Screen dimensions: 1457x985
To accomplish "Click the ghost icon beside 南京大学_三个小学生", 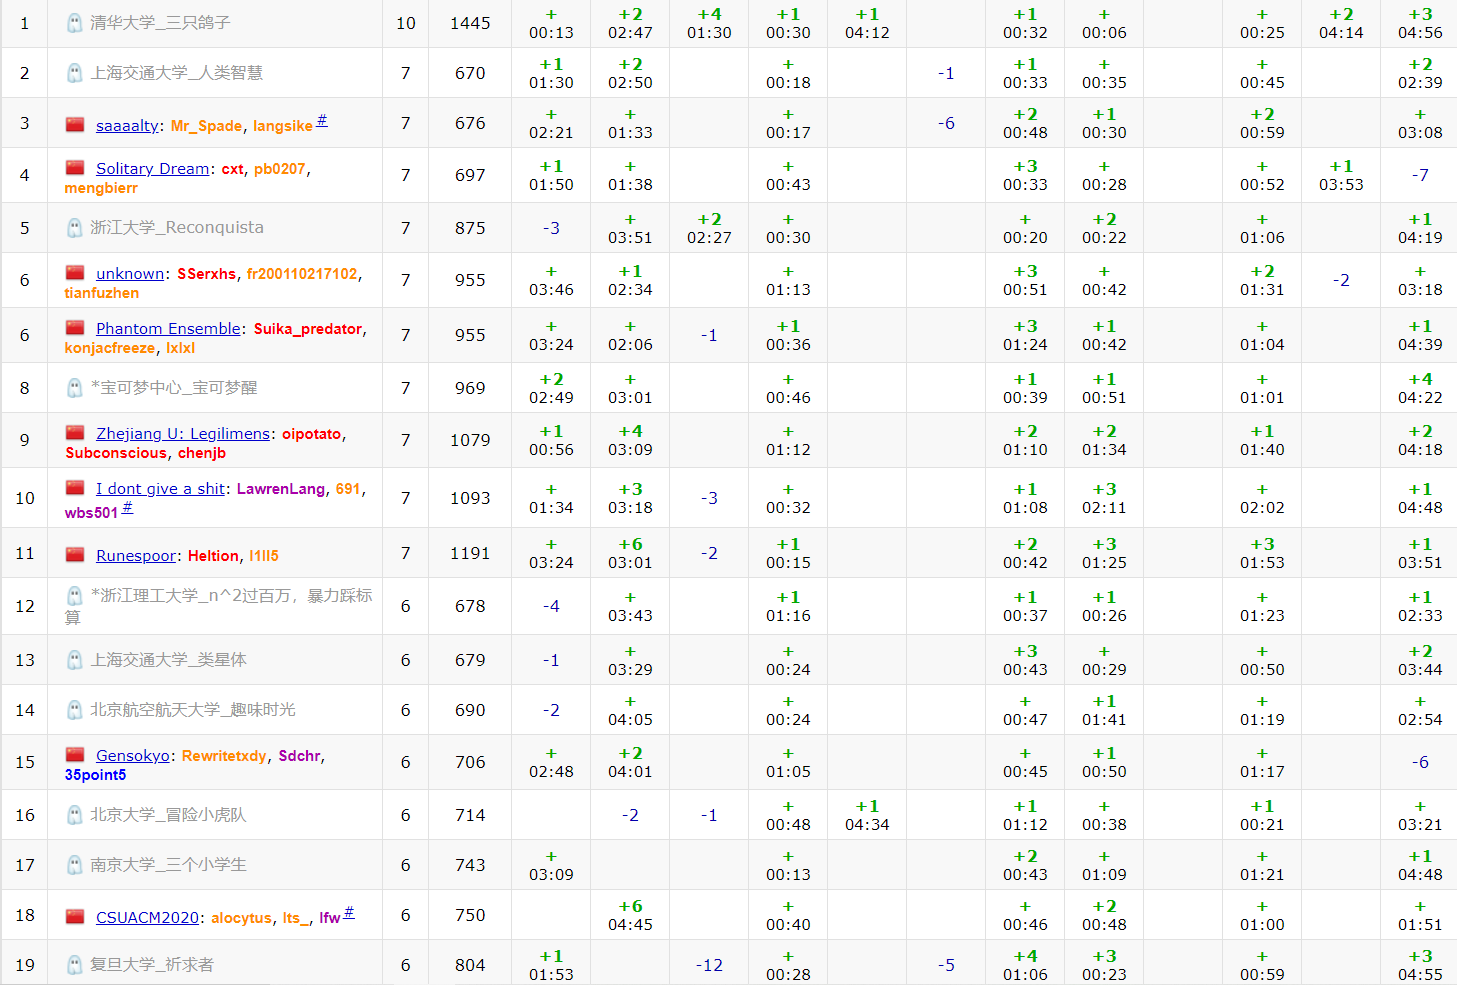I will (x=75, y=865).
